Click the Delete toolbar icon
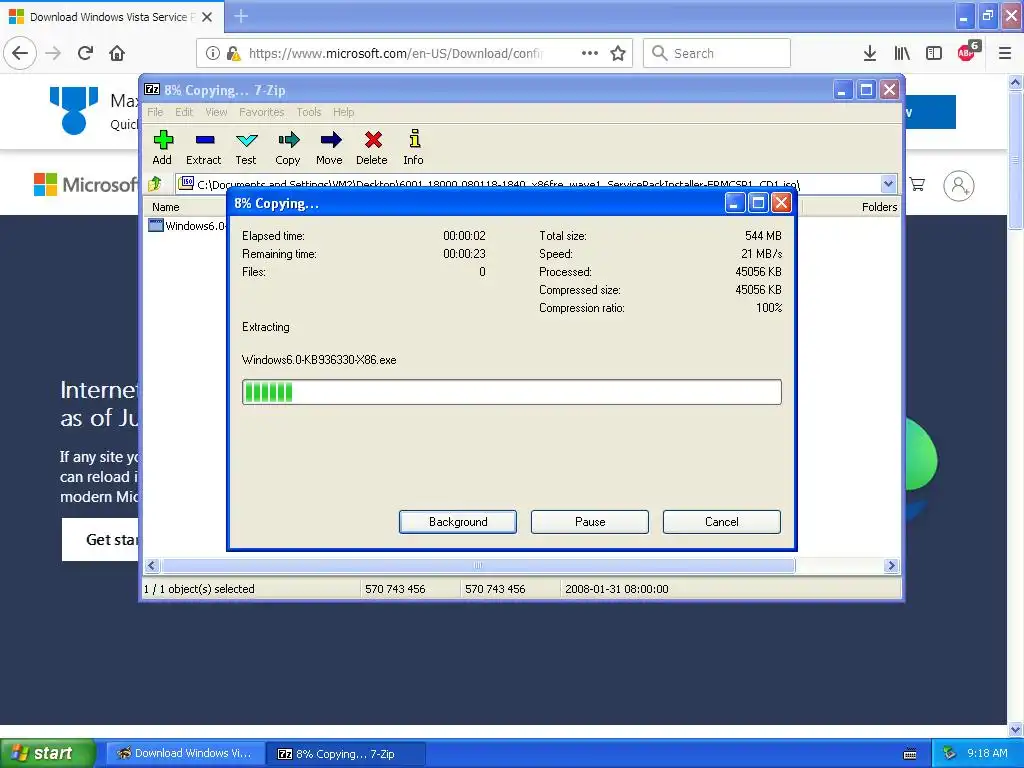The width and height of the screenshot is (1024, 768). click(372, 148)
